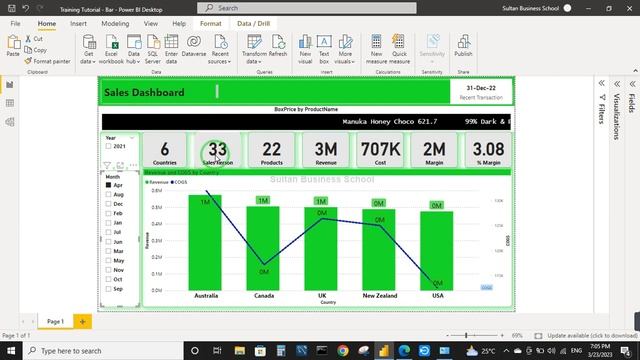Open File Explorer from the taskbar
This screenshot has height=360, width=640.
click(x=240, y=351)
